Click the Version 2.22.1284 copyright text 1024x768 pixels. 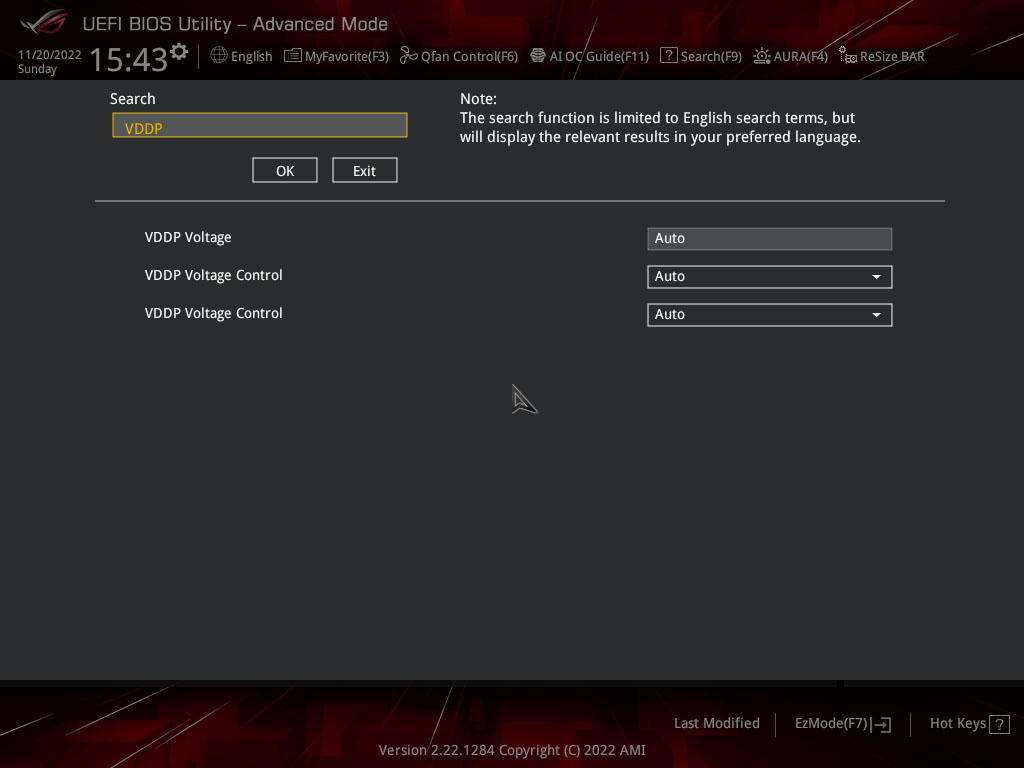click(512, 750)
